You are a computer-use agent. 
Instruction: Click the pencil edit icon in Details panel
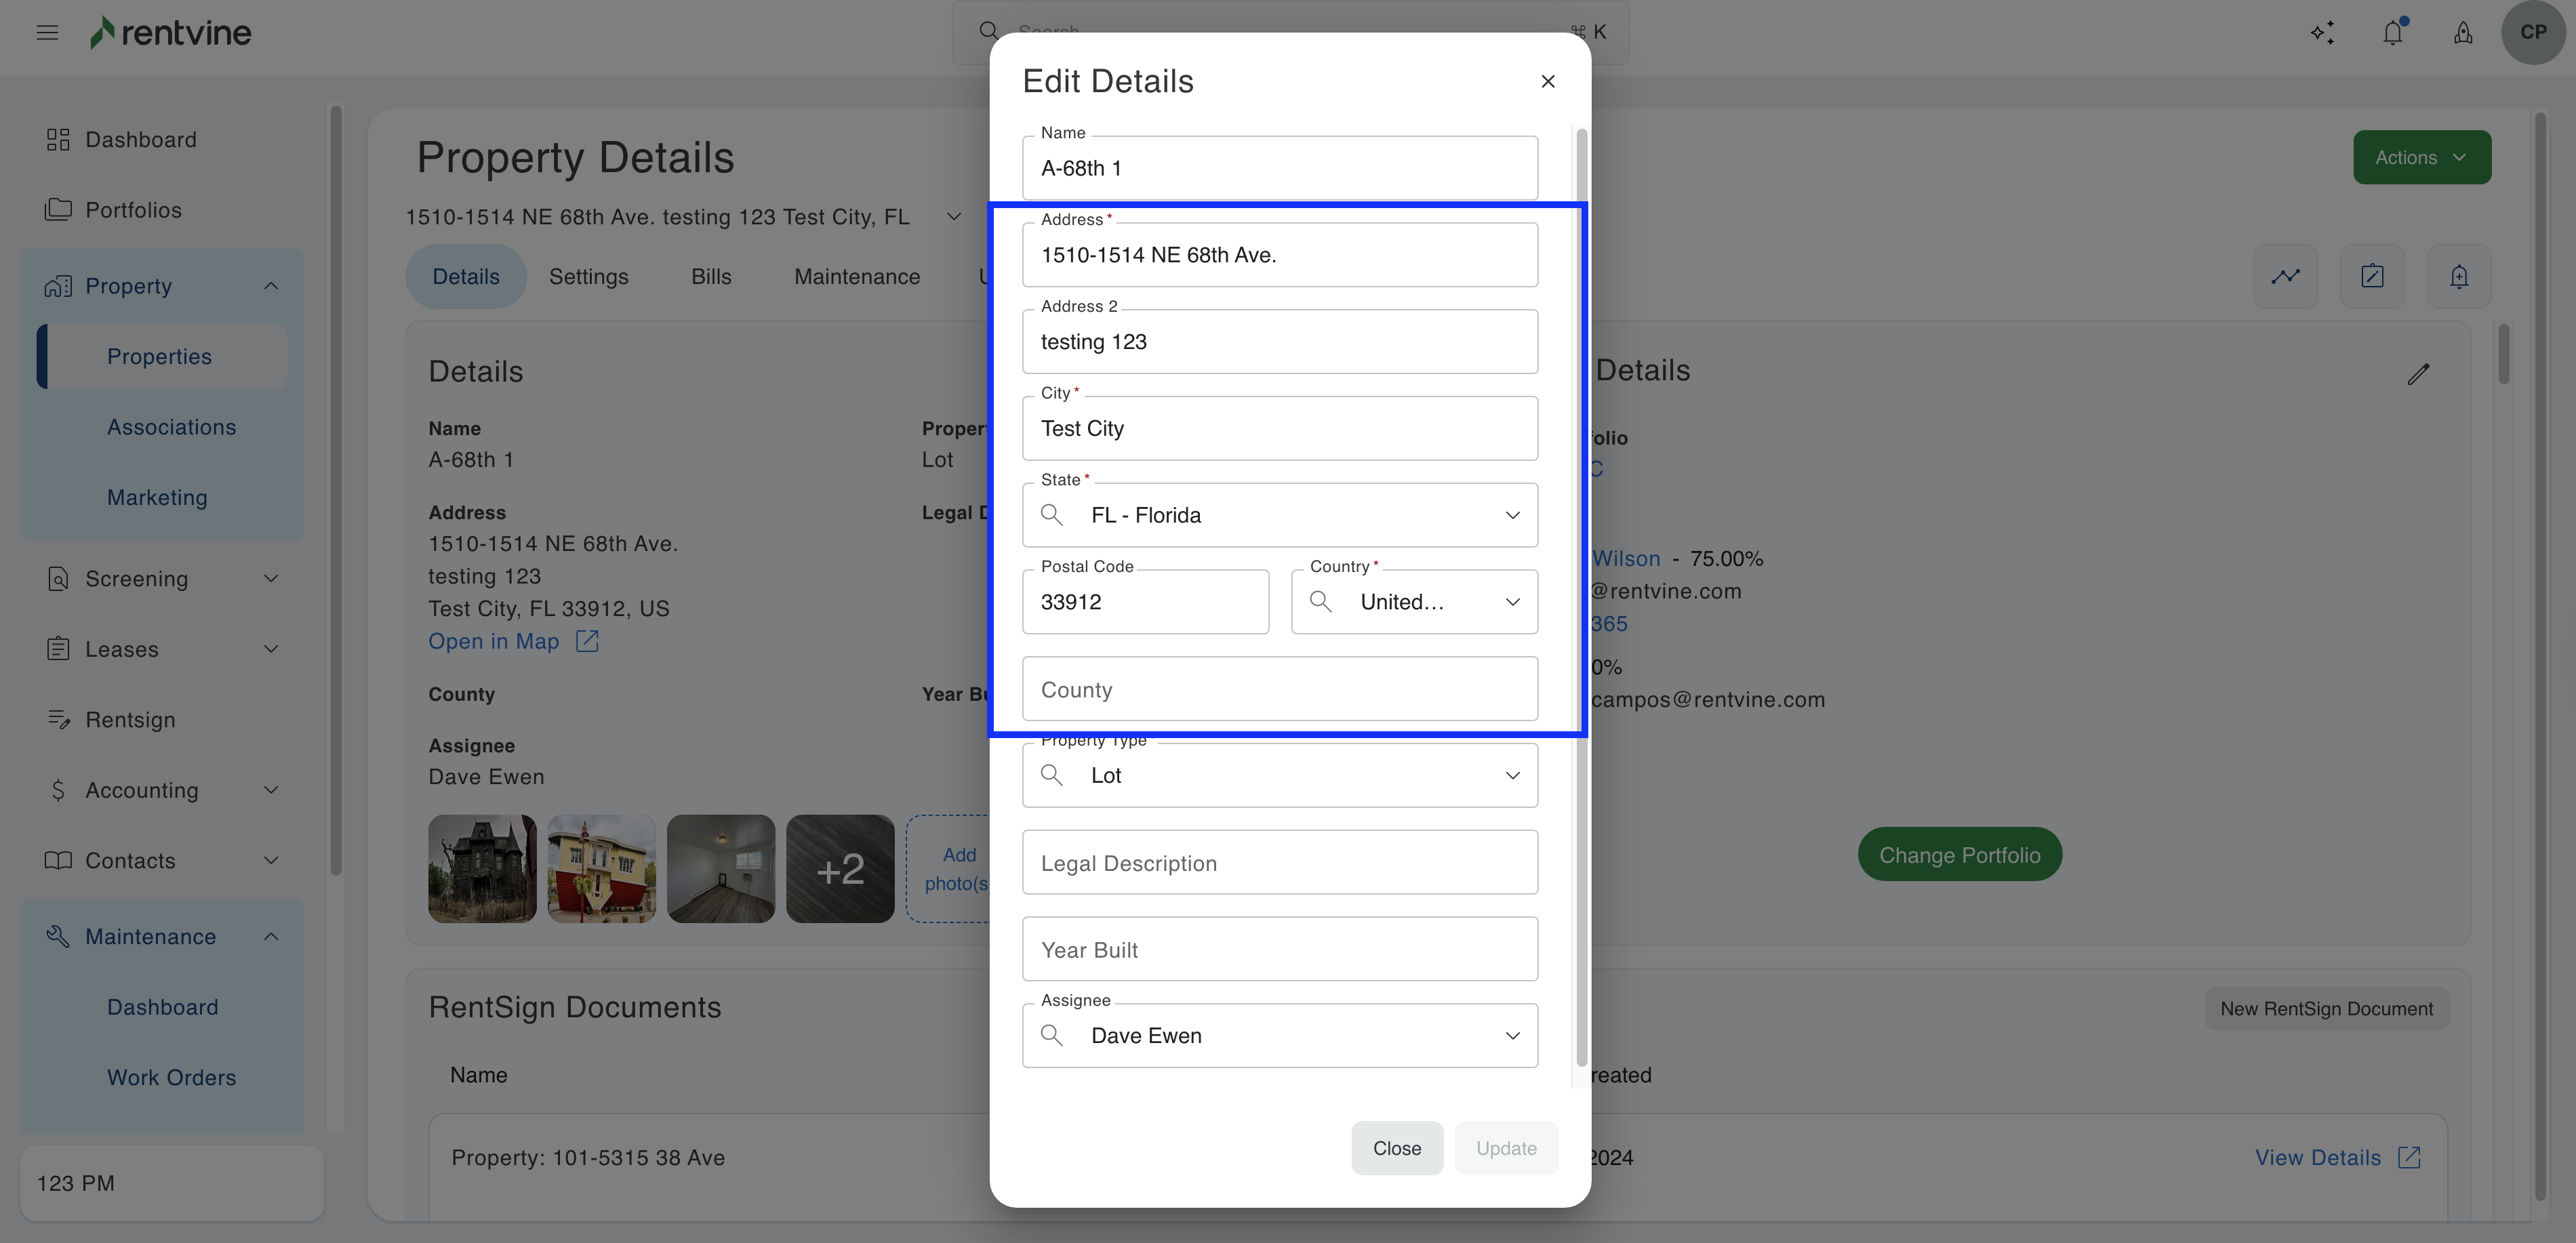coord(2418,374)
